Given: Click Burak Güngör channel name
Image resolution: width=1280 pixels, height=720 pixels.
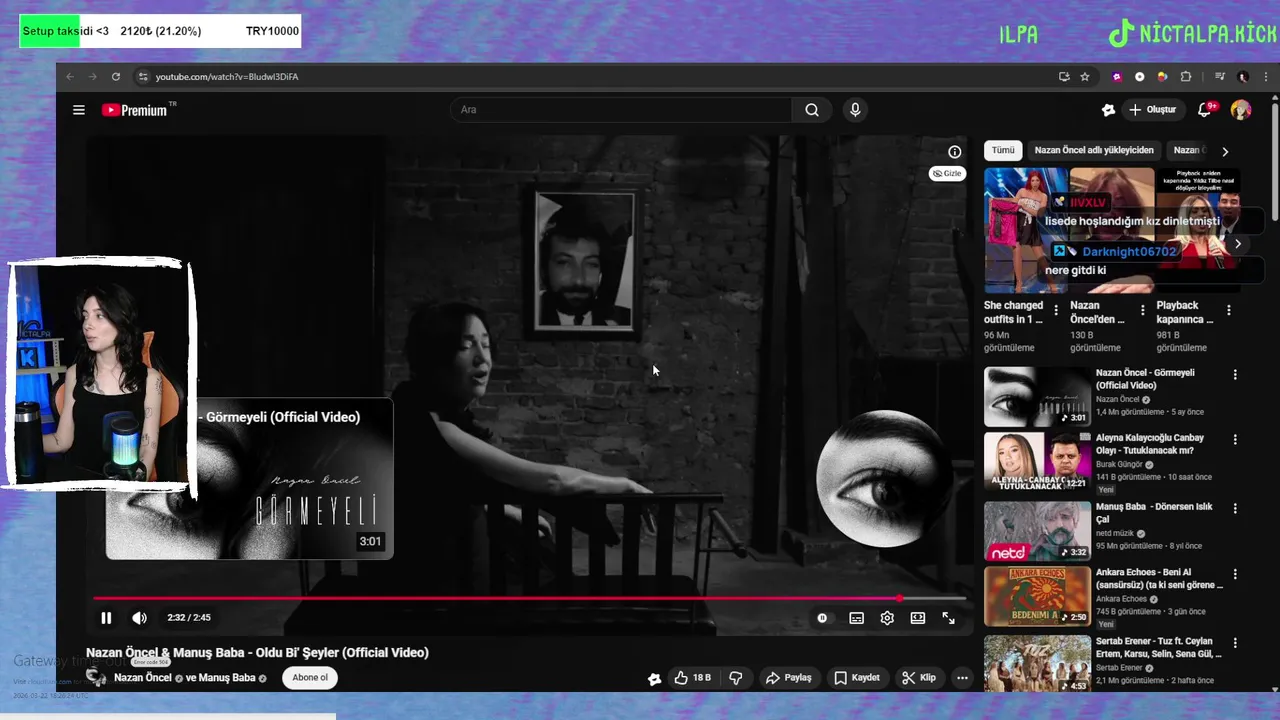Looking at the screenshot, I should (1120, 465).
